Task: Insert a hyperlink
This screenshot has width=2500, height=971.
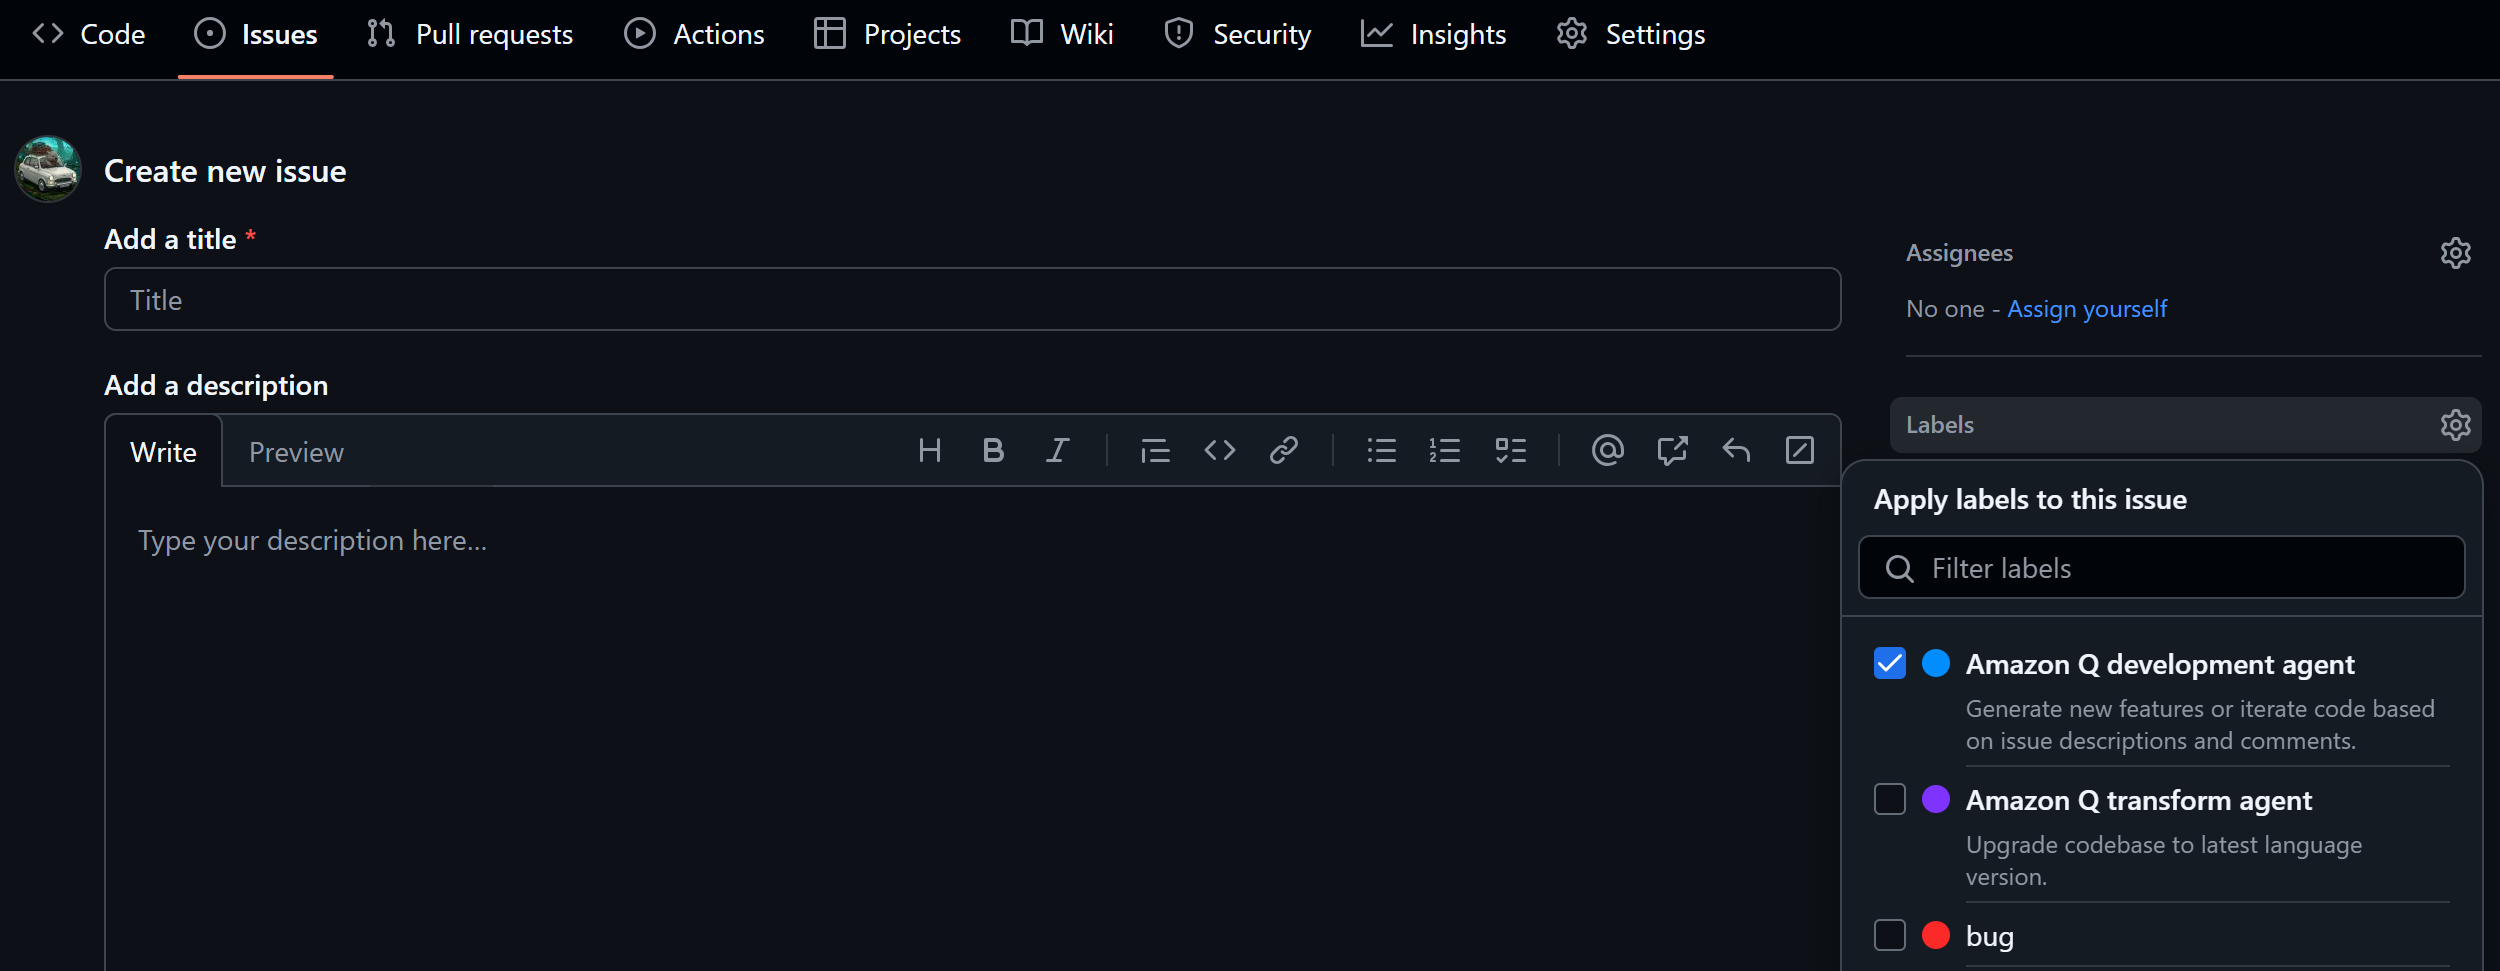Action: pyautogui.click(x=1284, y=450)
